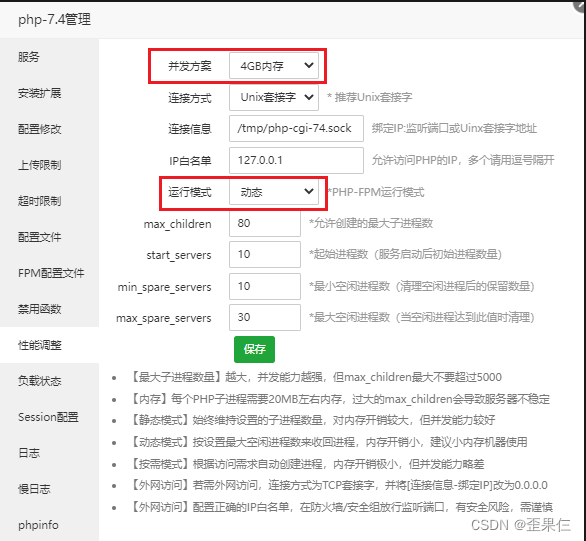Click the 【内存】 note line
586x541 pixels.
339,399
